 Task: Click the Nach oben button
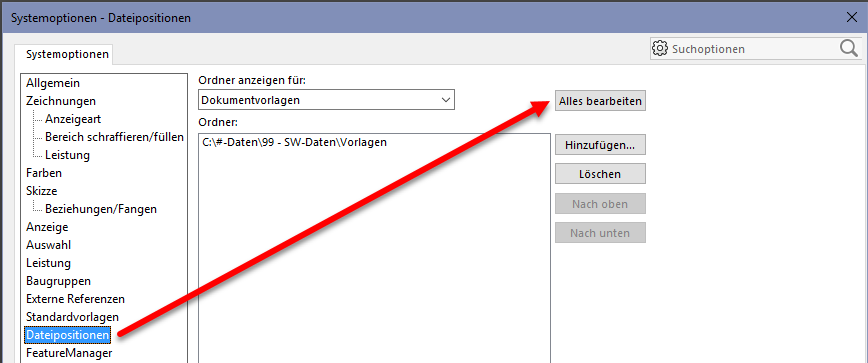point(601,204)
